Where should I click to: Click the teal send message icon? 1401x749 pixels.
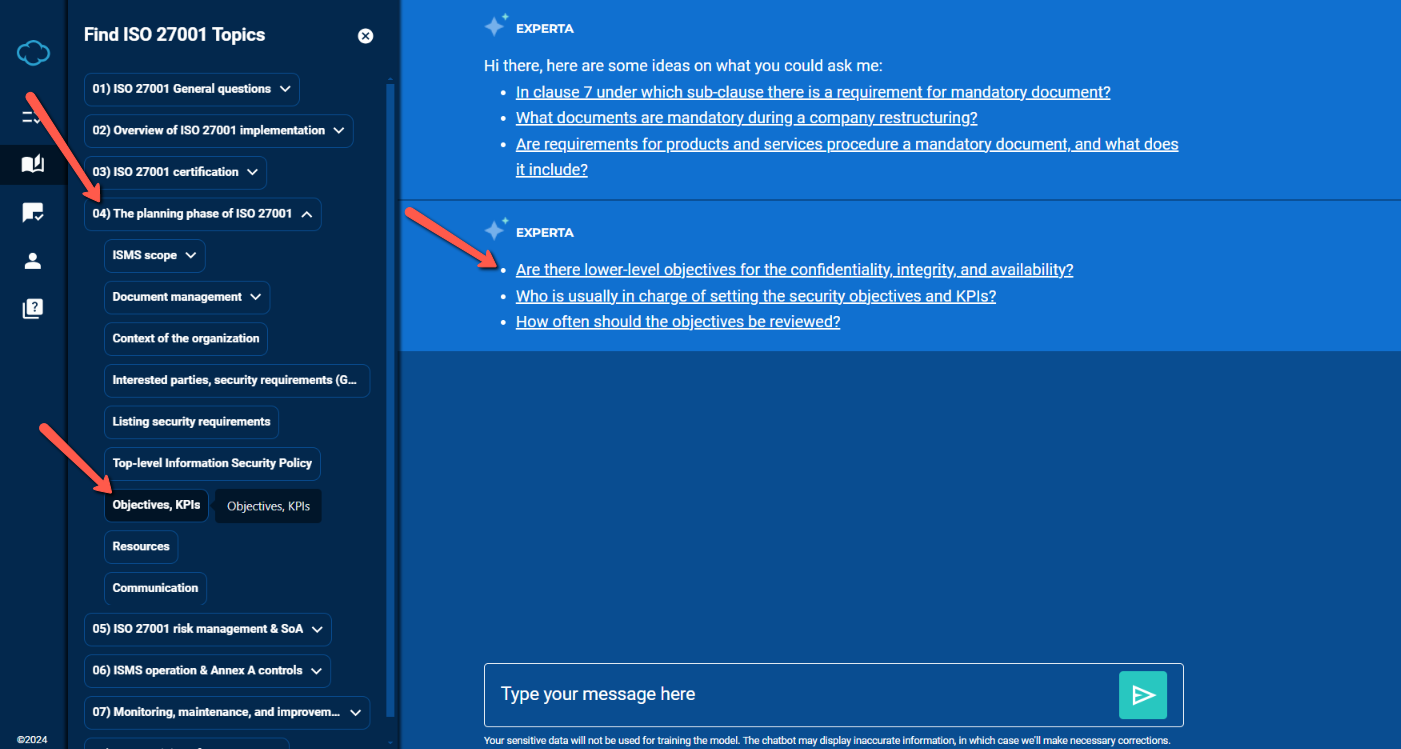[1143, 694]
